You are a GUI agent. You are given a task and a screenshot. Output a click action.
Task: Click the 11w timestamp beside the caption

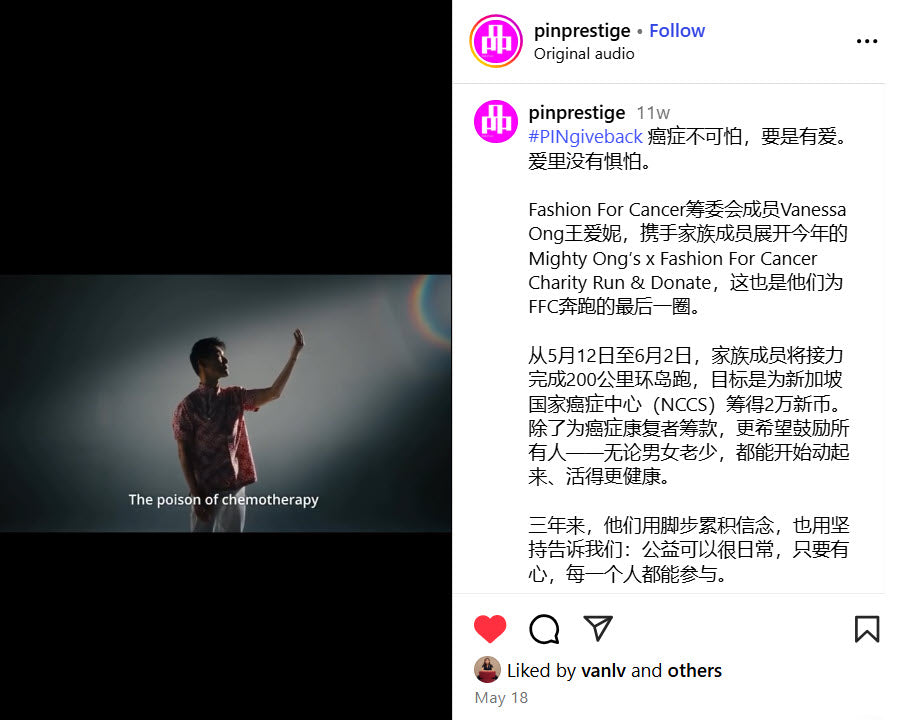coord(653,112)
